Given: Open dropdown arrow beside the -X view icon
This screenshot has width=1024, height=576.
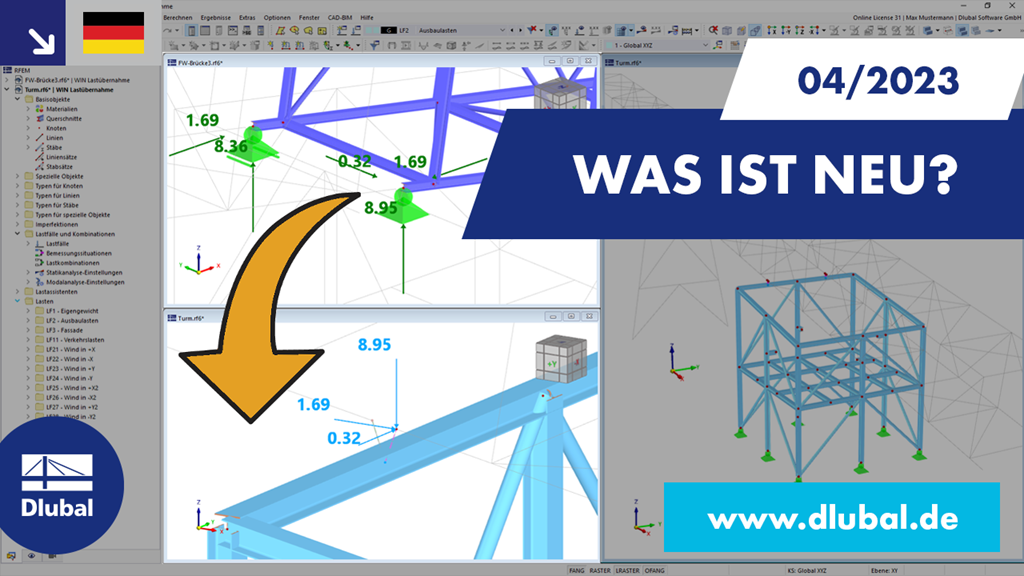Looking at the screenshot, I should point(824,30).
